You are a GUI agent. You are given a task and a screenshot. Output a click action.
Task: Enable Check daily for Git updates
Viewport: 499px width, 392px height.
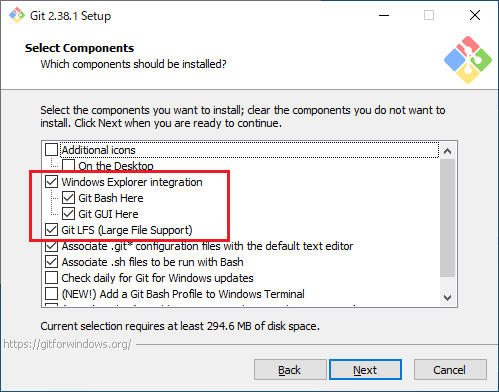[x=51, y=278]
